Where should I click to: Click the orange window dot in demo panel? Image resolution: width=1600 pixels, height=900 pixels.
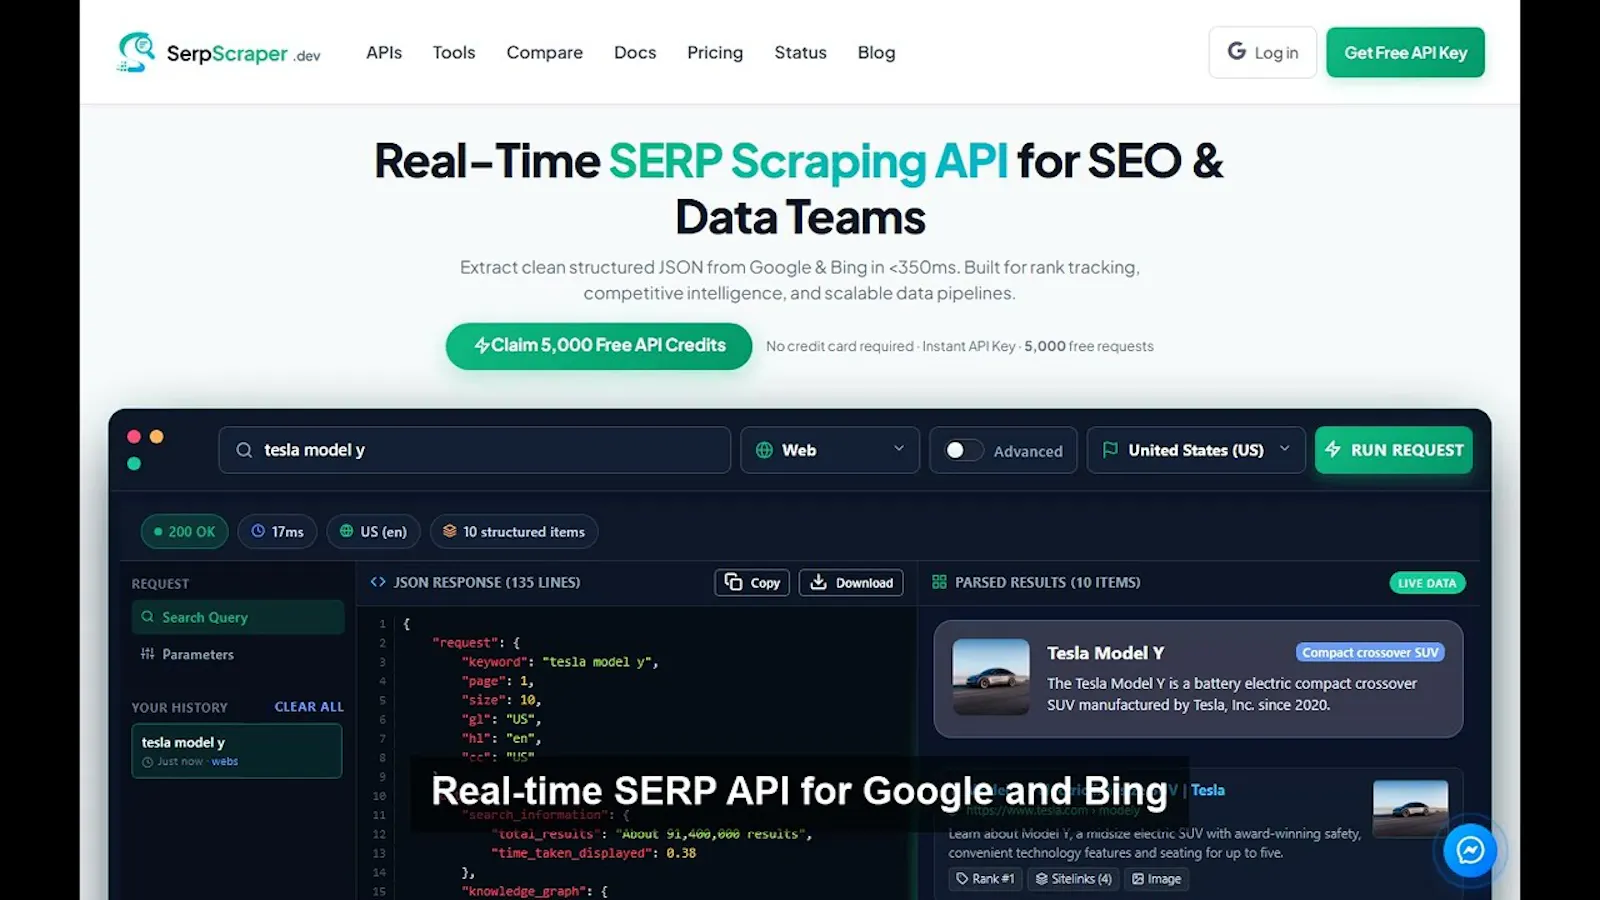click(x=156, y=437)
